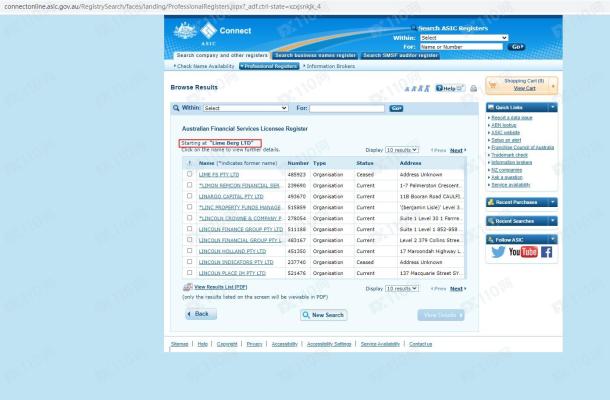Tick the checkbox for LINCOLN FINANCE GROUP PTY LTD

click(x=189, y=229)
